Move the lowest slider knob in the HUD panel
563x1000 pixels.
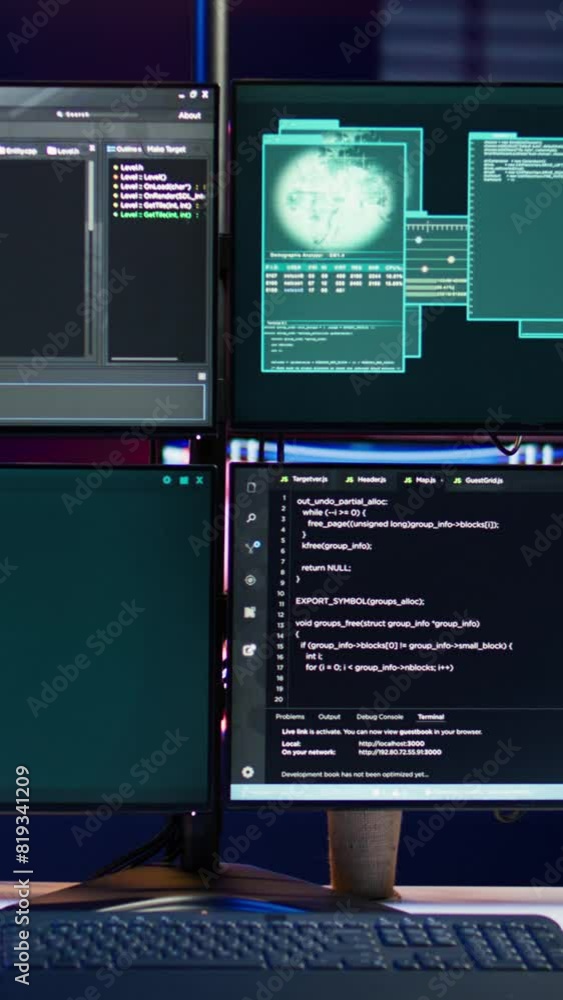pyautogui.click(x=425, y=269)
